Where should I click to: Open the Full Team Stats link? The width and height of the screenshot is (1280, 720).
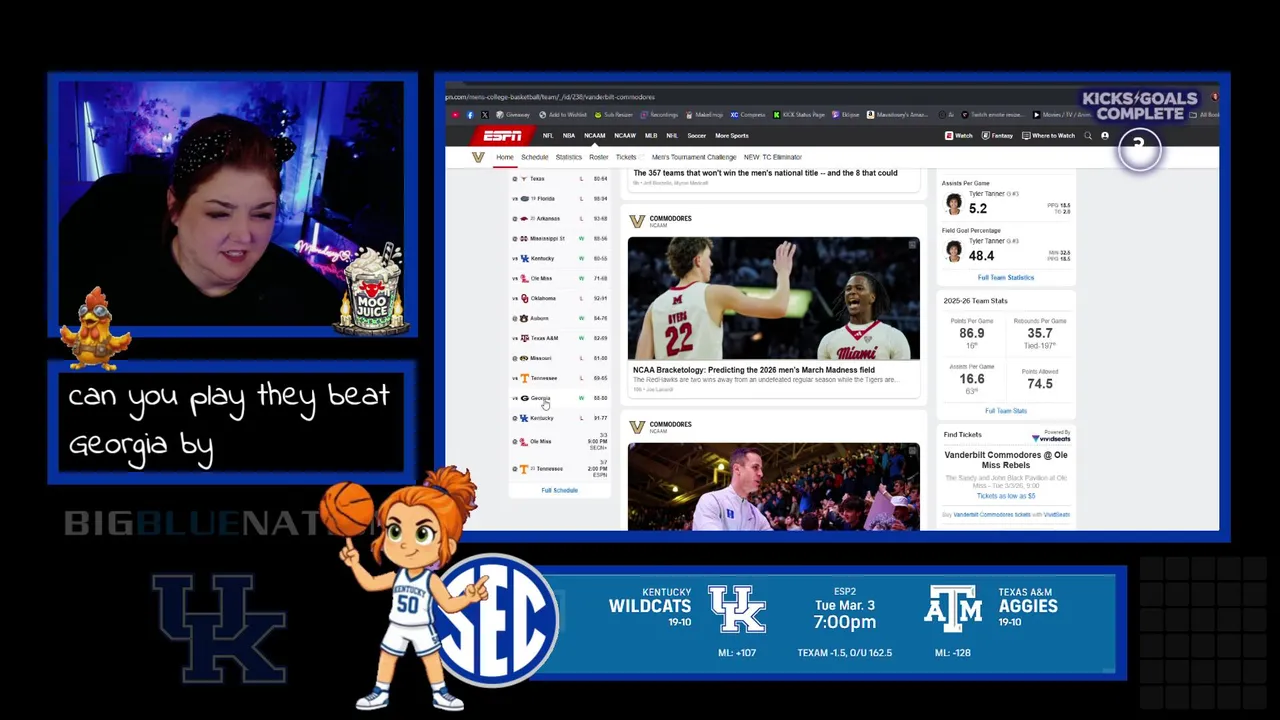[1006, 410]
